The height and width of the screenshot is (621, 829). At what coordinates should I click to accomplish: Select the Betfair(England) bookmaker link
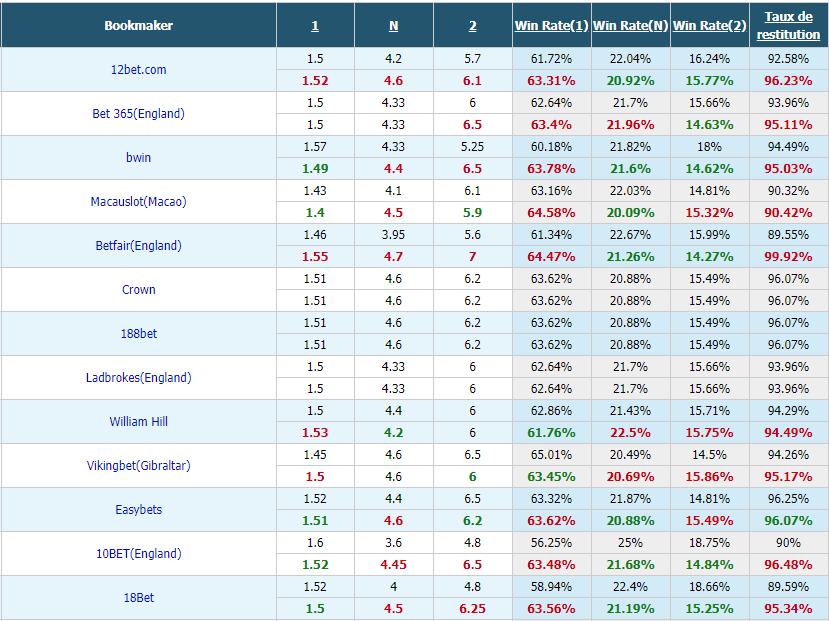pos(139,246)
